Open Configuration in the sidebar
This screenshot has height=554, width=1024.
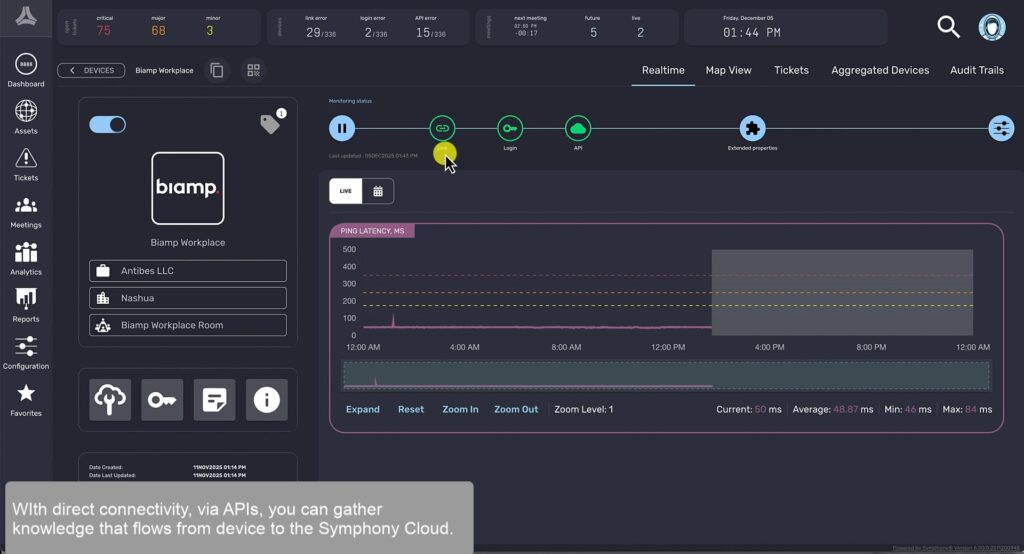(25, 353)
